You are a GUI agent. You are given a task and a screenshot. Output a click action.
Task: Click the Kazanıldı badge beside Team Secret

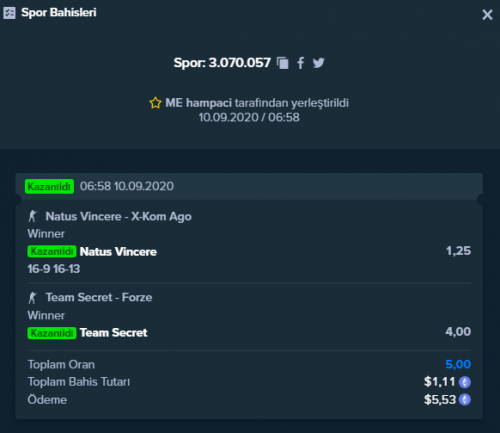[52, 333]
